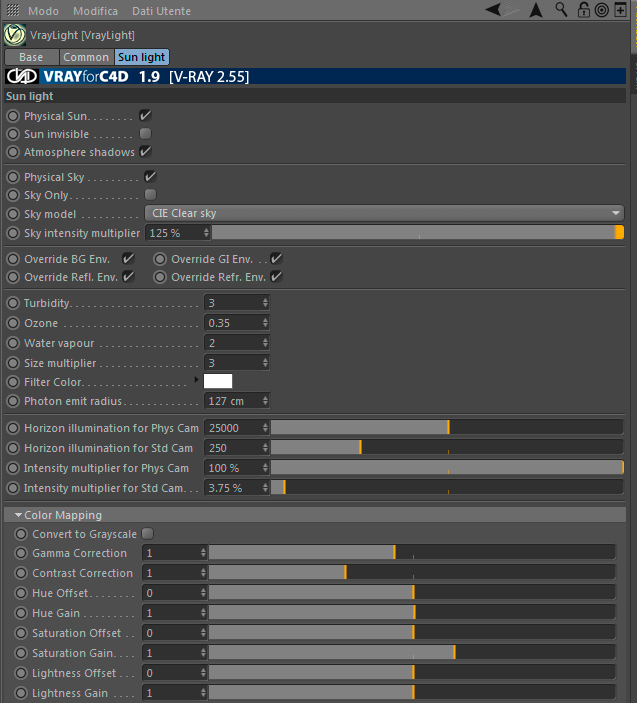Select the Sun light tab

click(x=142, y=57)
